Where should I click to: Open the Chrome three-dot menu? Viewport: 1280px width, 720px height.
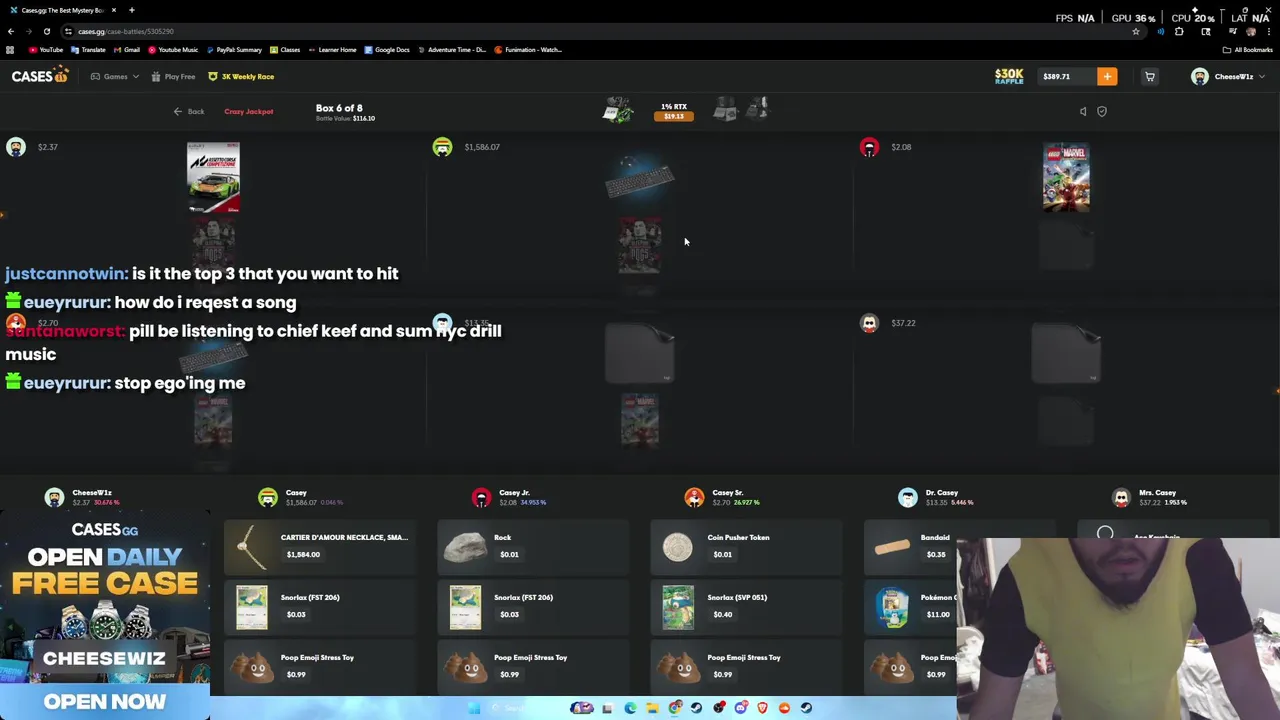1268,31
